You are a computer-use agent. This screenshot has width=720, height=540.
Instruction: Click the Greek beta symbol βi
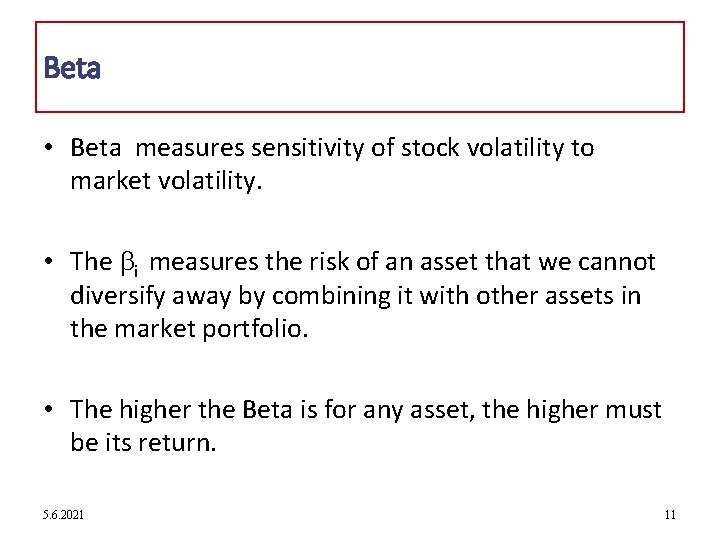click(x=130, y=264)
